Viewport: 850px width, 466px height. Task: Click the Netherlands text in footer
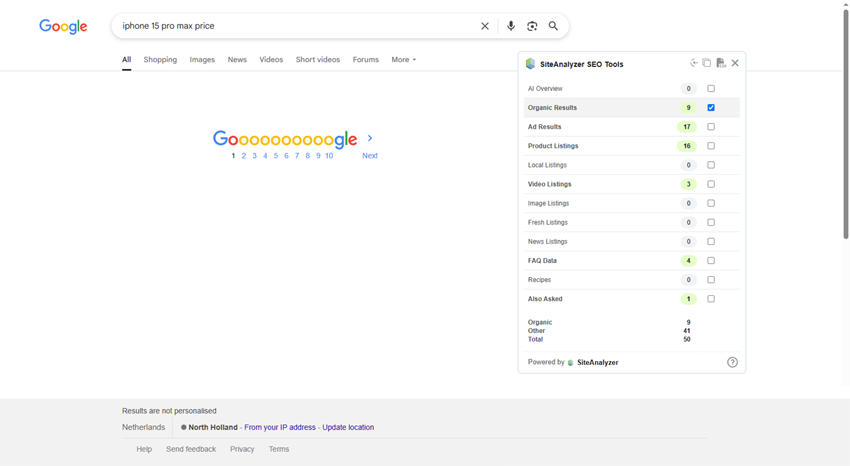click(x=143, y=428)
